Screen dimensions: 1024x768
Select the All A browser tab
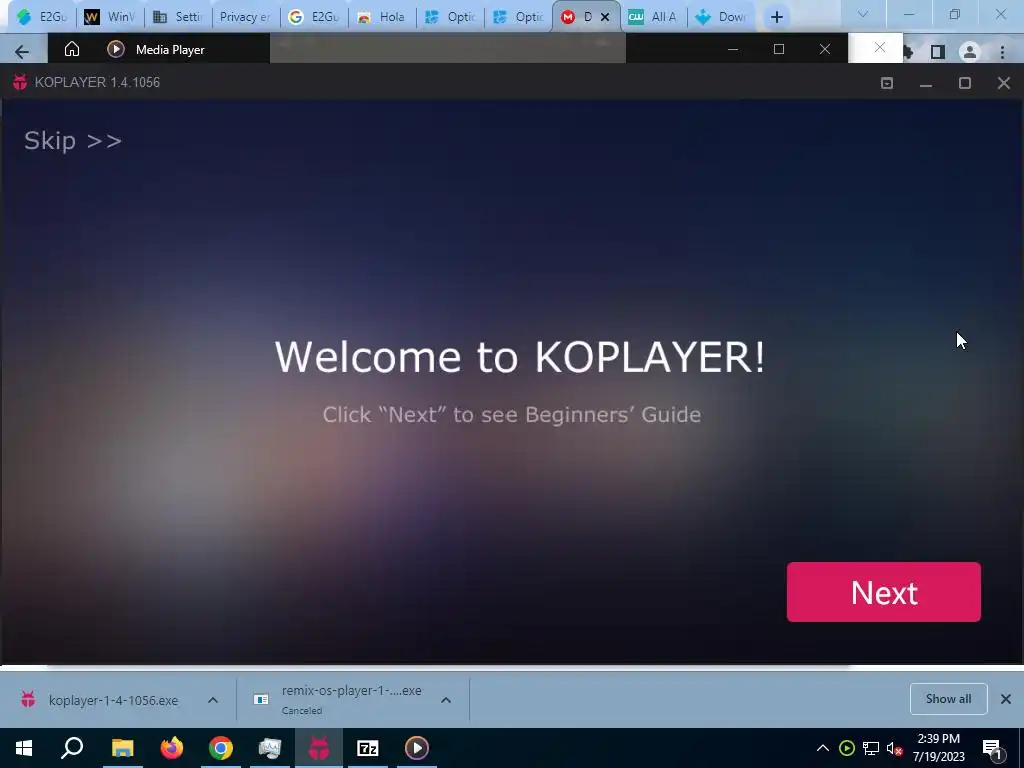pos(652,17)
